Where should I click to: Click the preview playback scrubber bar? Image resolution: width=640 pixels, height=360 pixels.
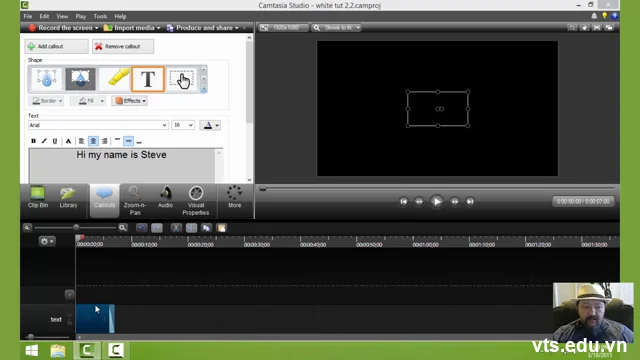(x=437, y=189)
